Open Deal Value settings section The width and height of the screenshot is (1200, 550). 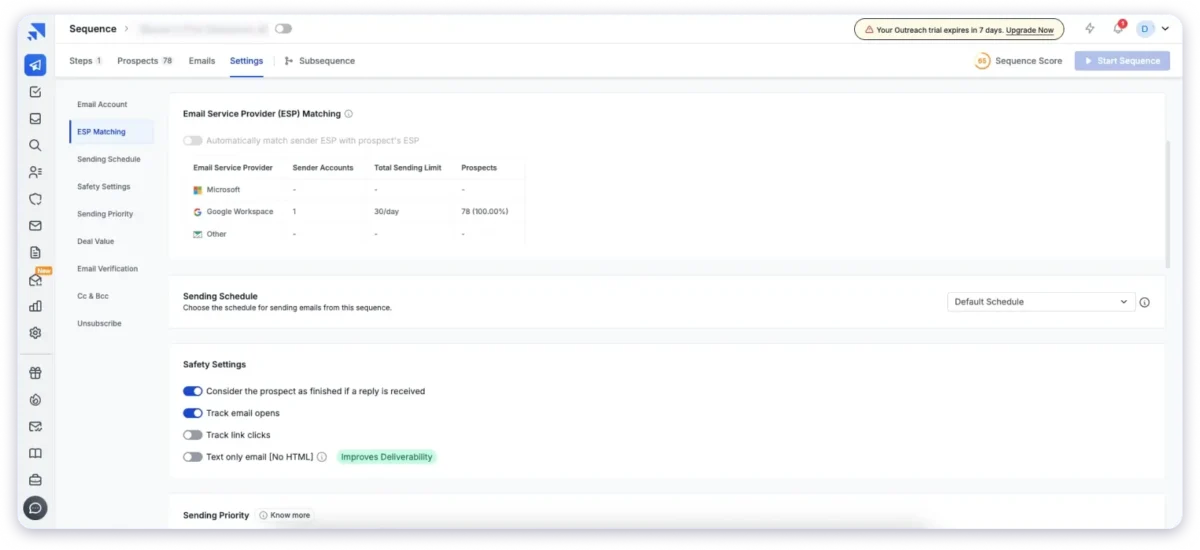(x=96, y=241)
